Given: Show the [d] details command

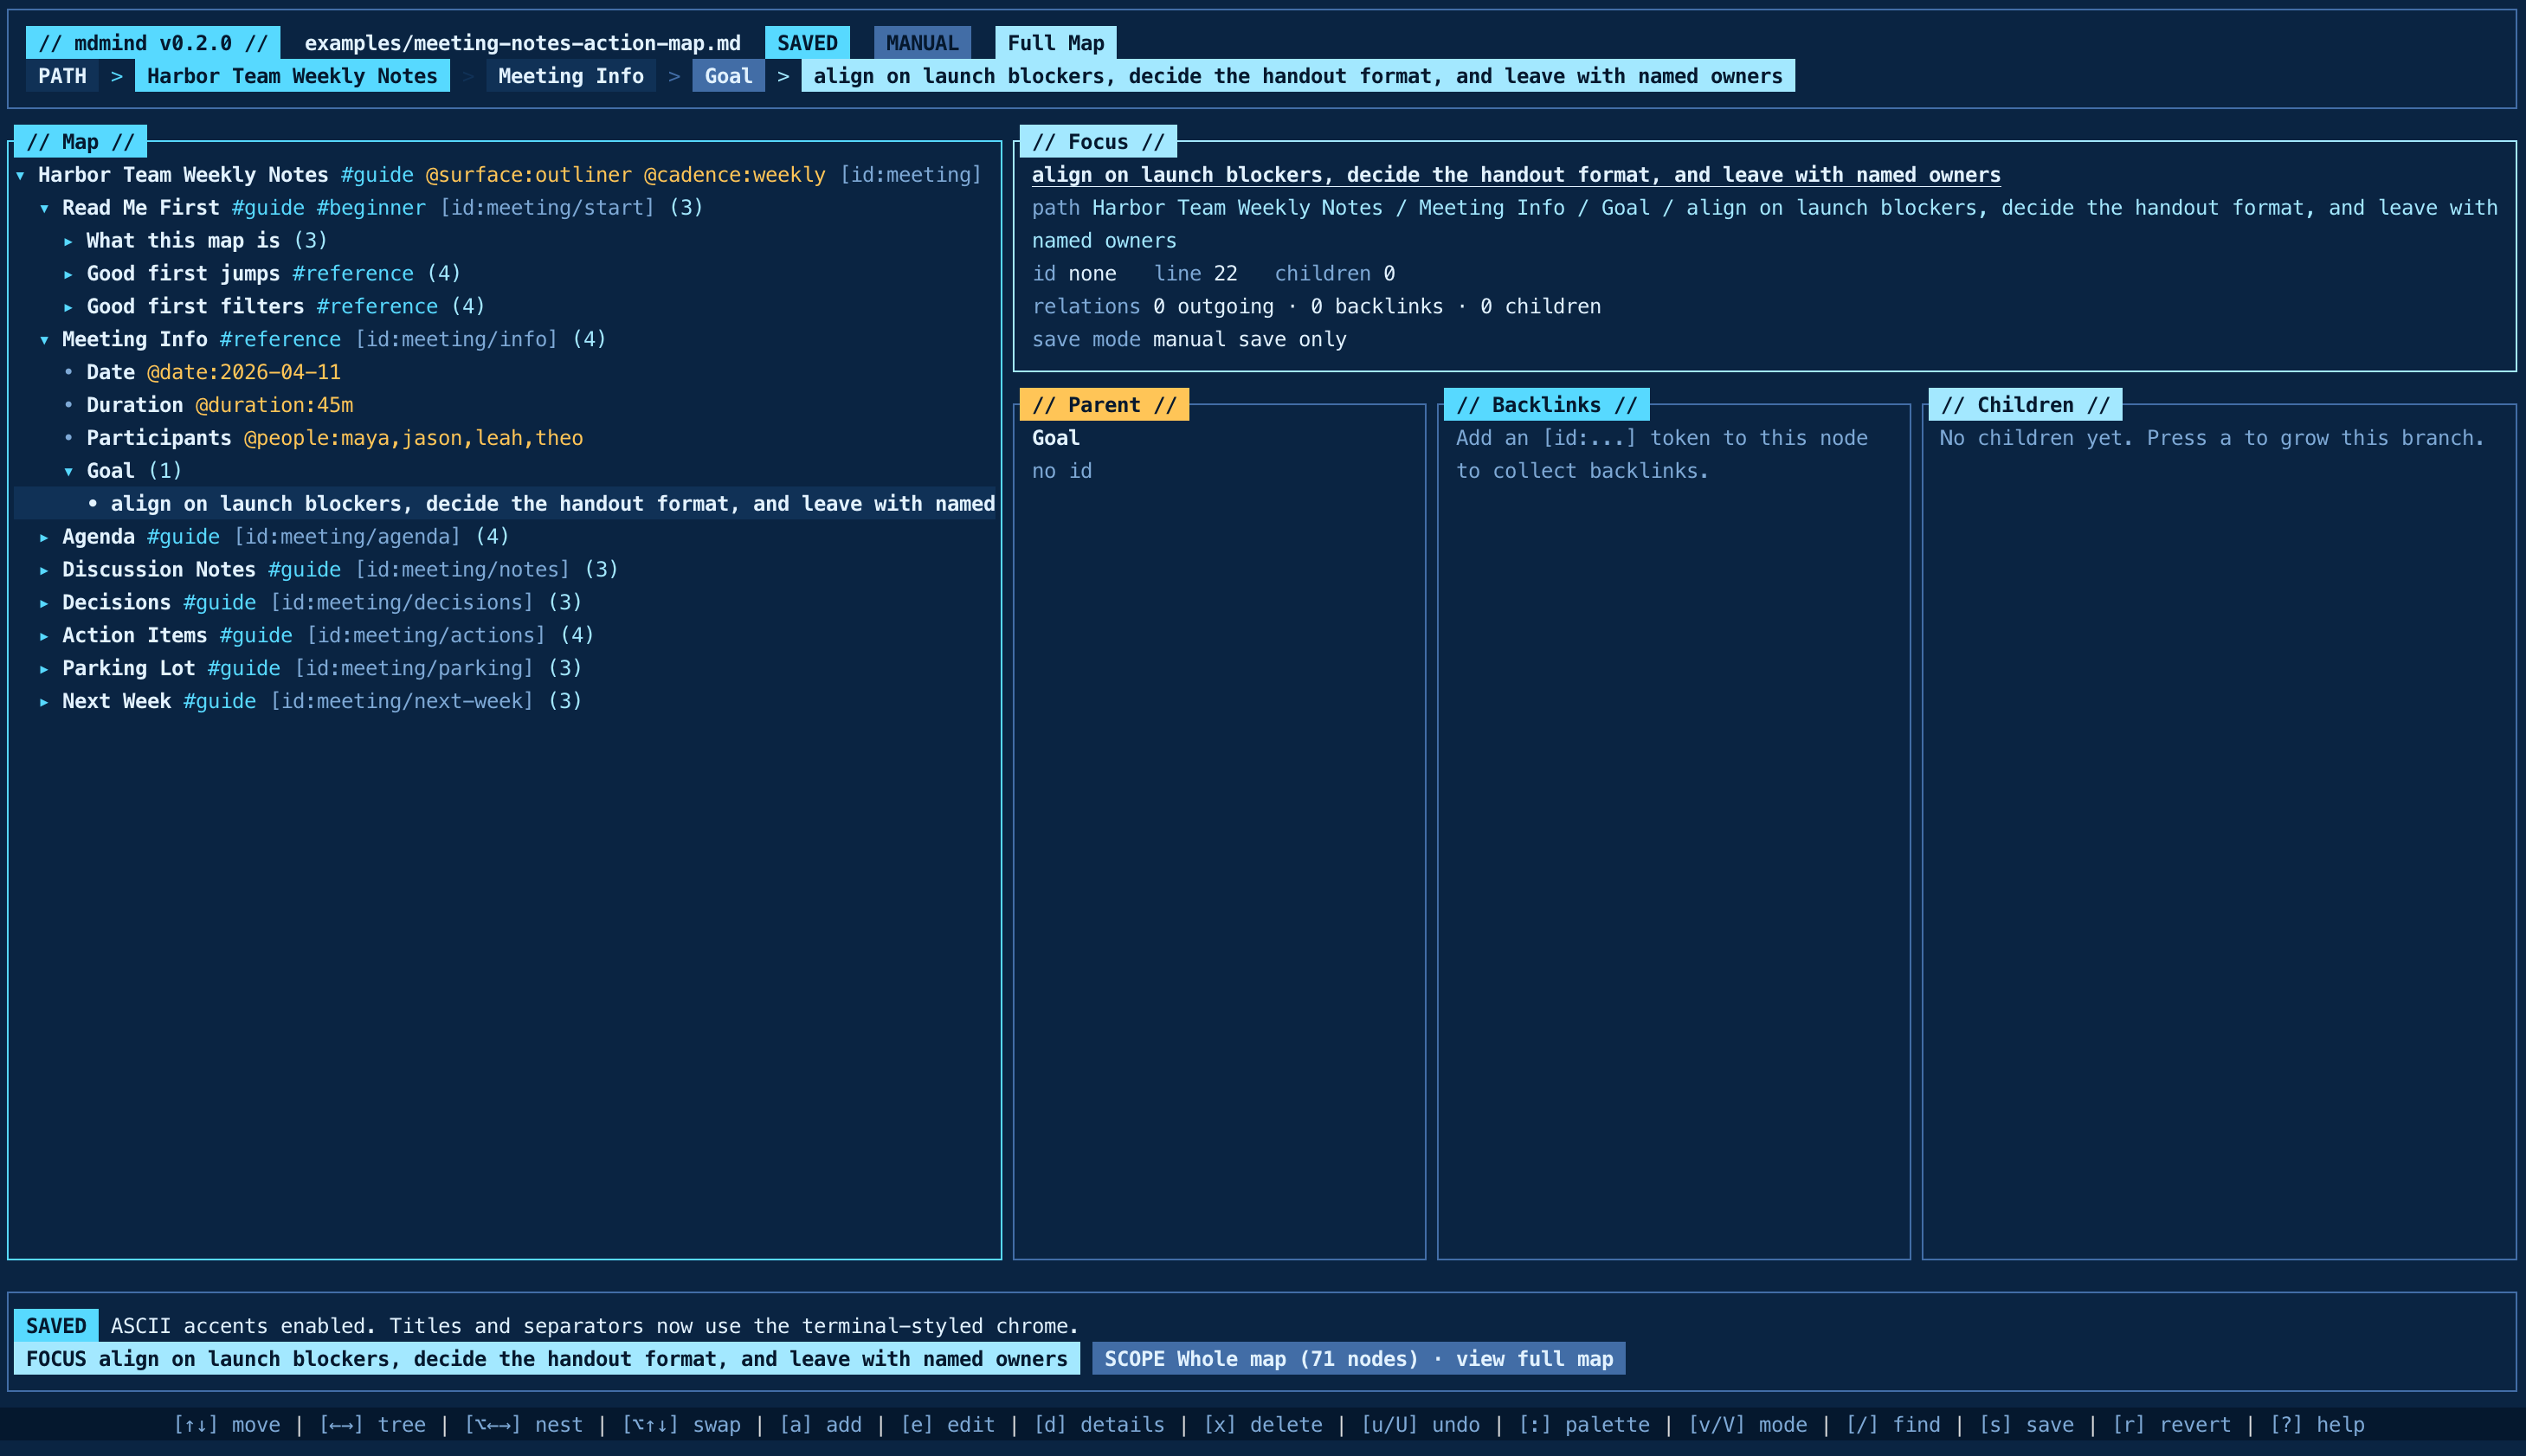Looking at the screenshot, I should [1103, 1424].
